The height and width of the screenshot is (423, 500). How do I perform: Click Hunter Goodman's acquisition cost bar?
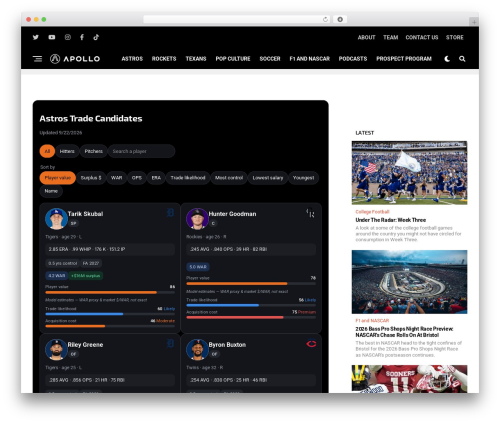pyautogui.click(x=251, y=317)
